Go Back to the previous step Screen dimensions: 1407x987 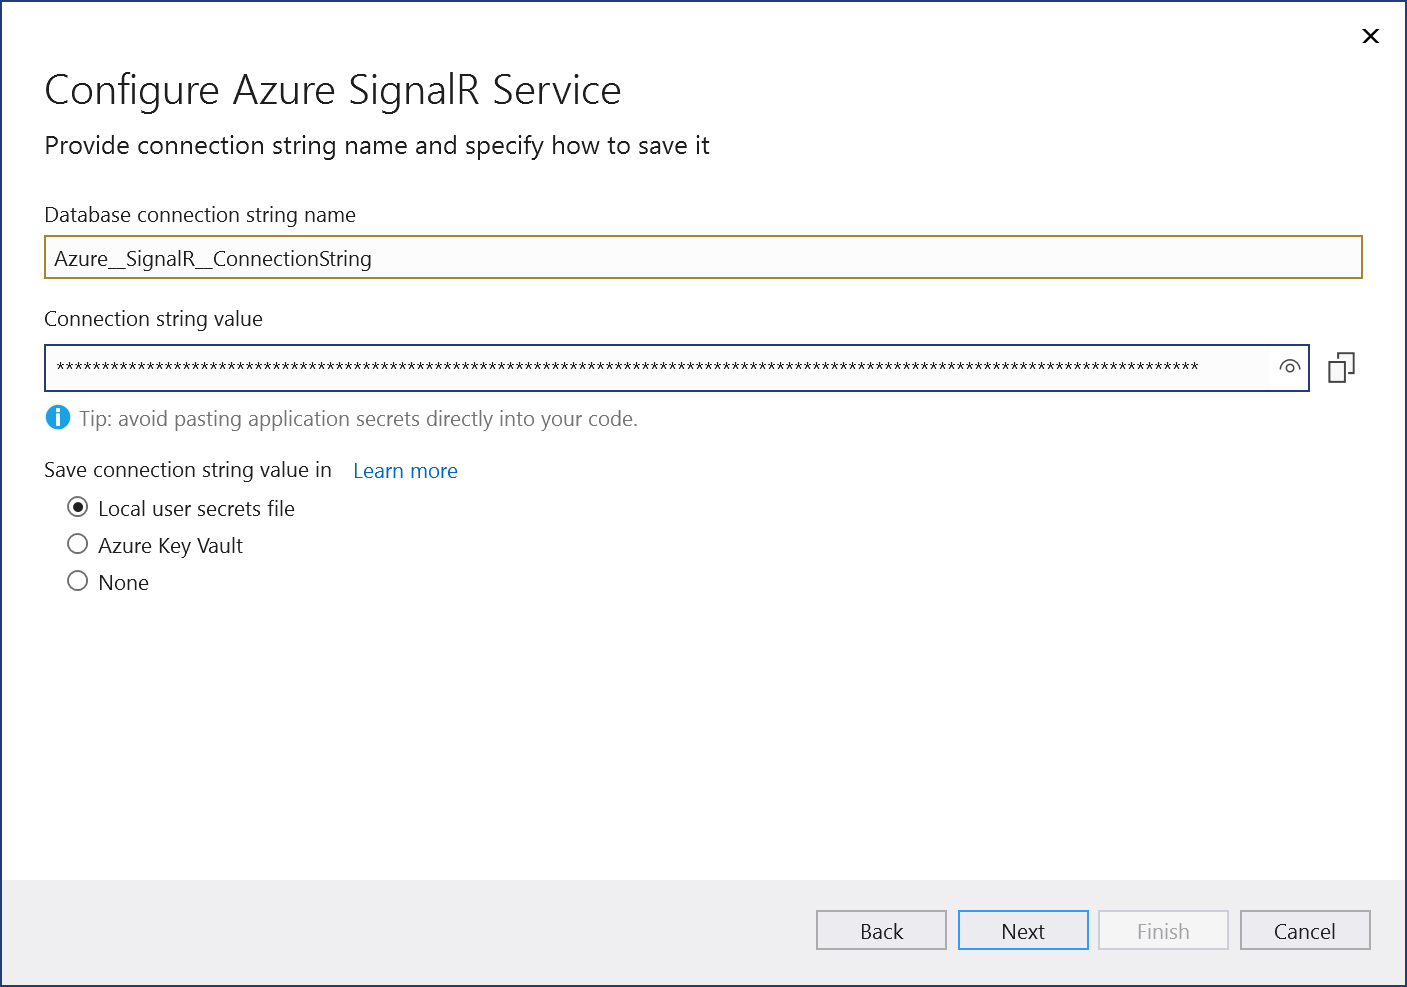[x=881, y=930]
